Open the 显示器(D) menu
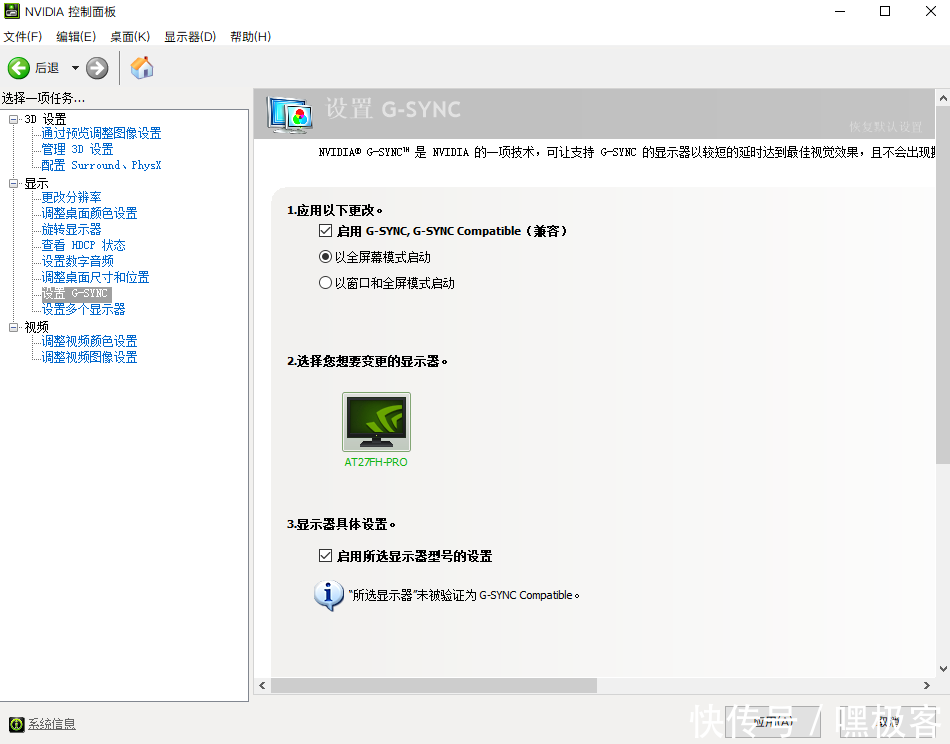 pyautogui.click(x=190, y=36)
